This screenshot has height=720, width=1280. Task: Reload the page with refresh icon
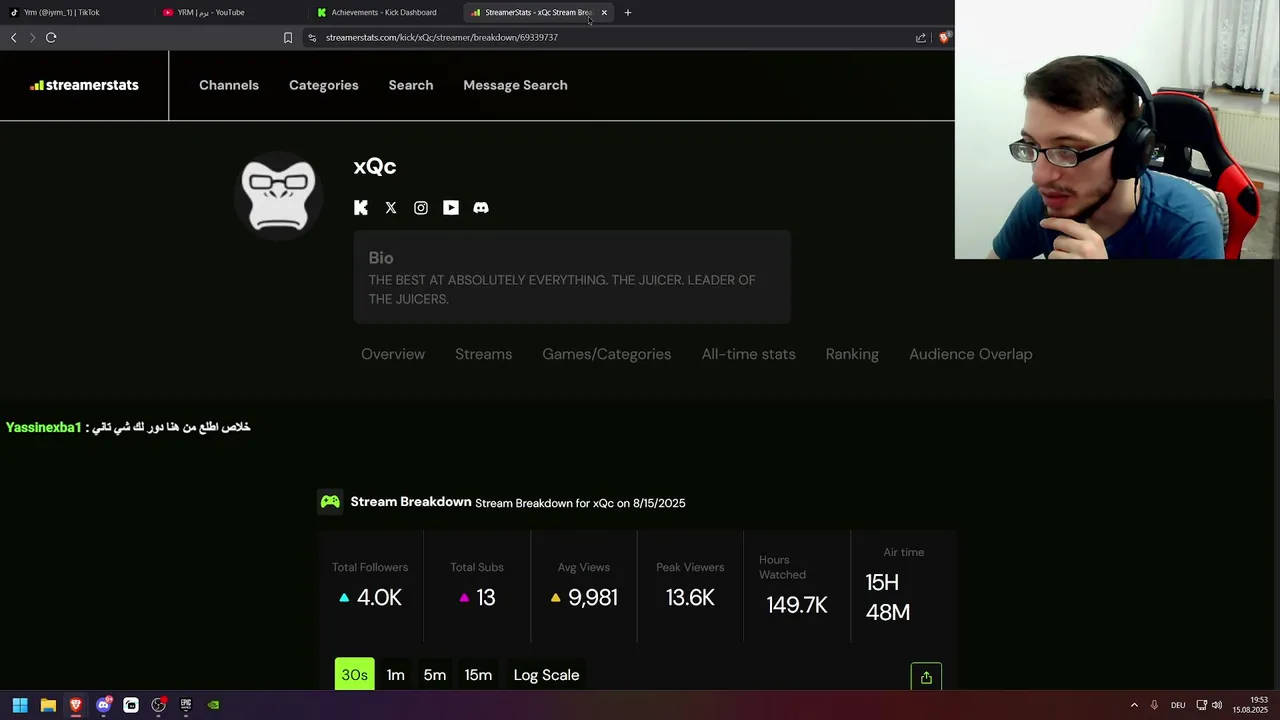[51, 37]
